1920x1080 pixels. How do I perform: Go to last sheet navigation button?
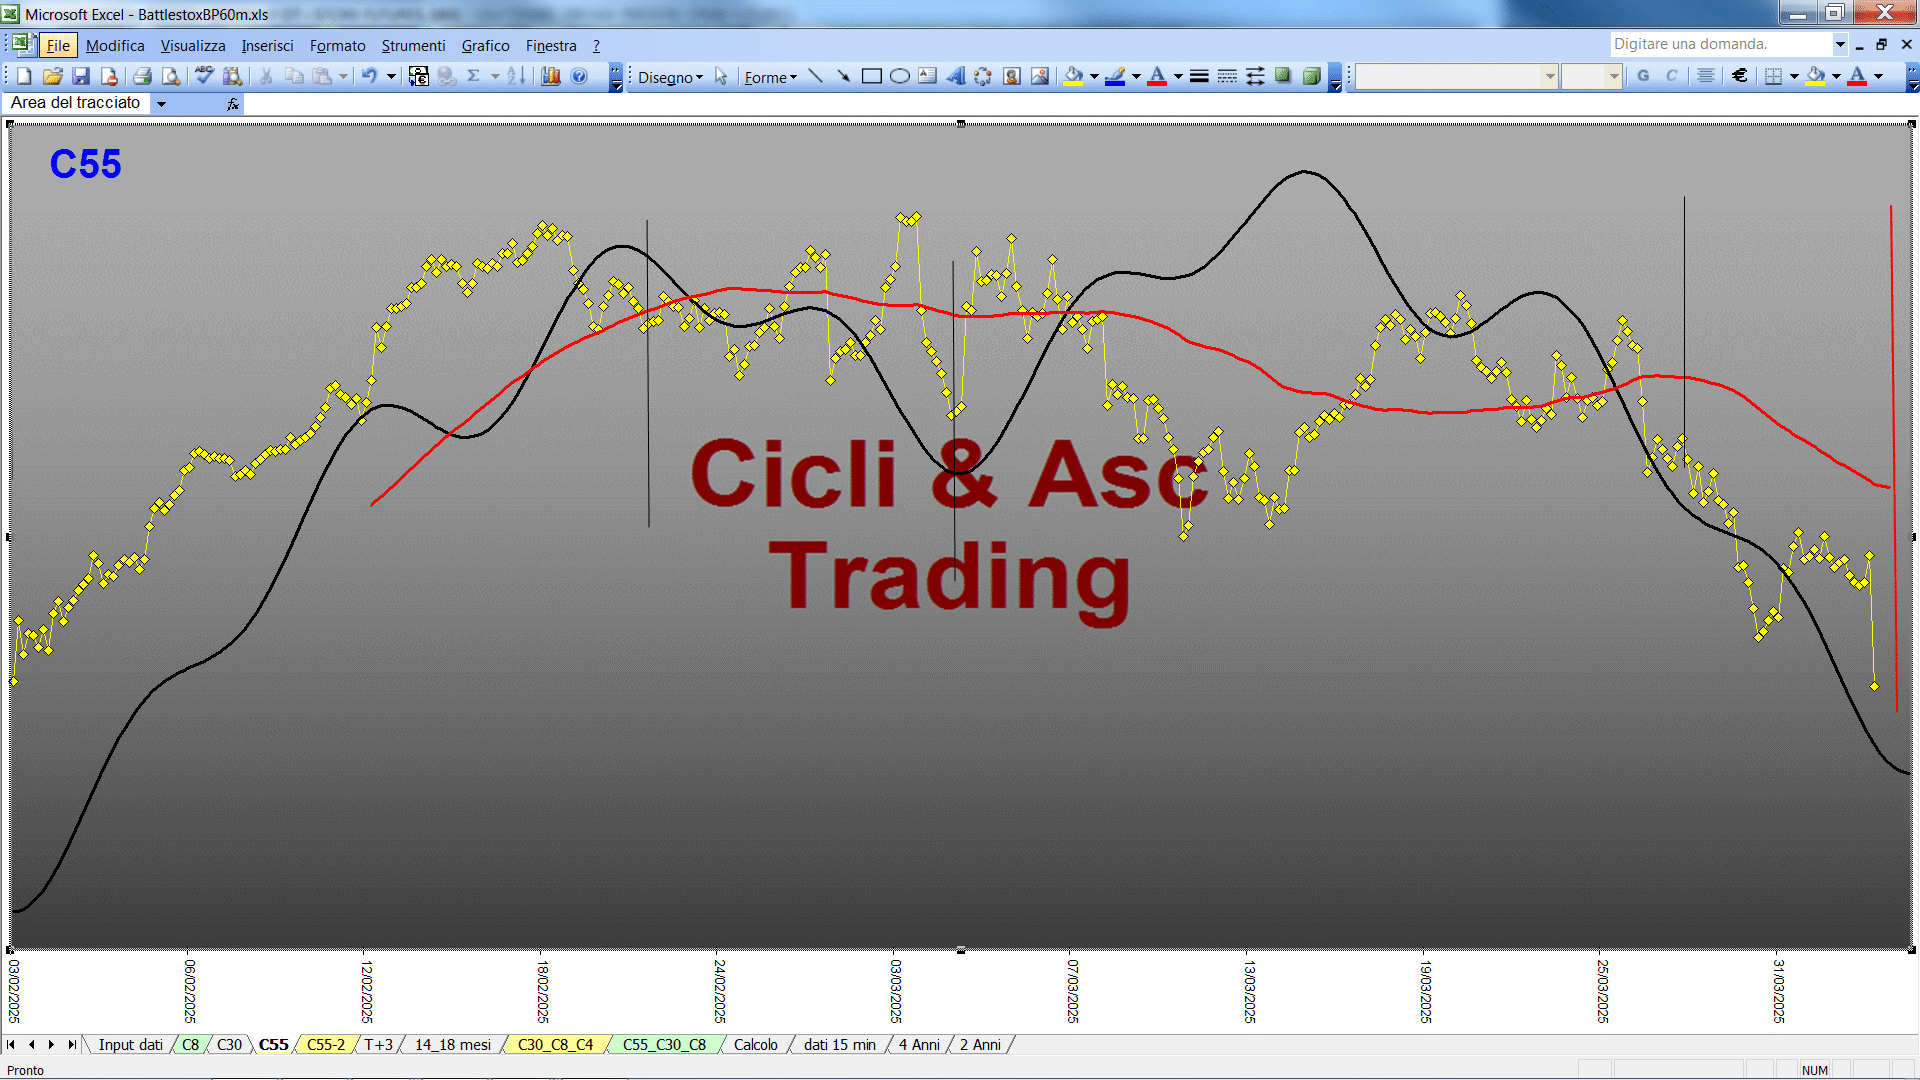point(71,1045)
